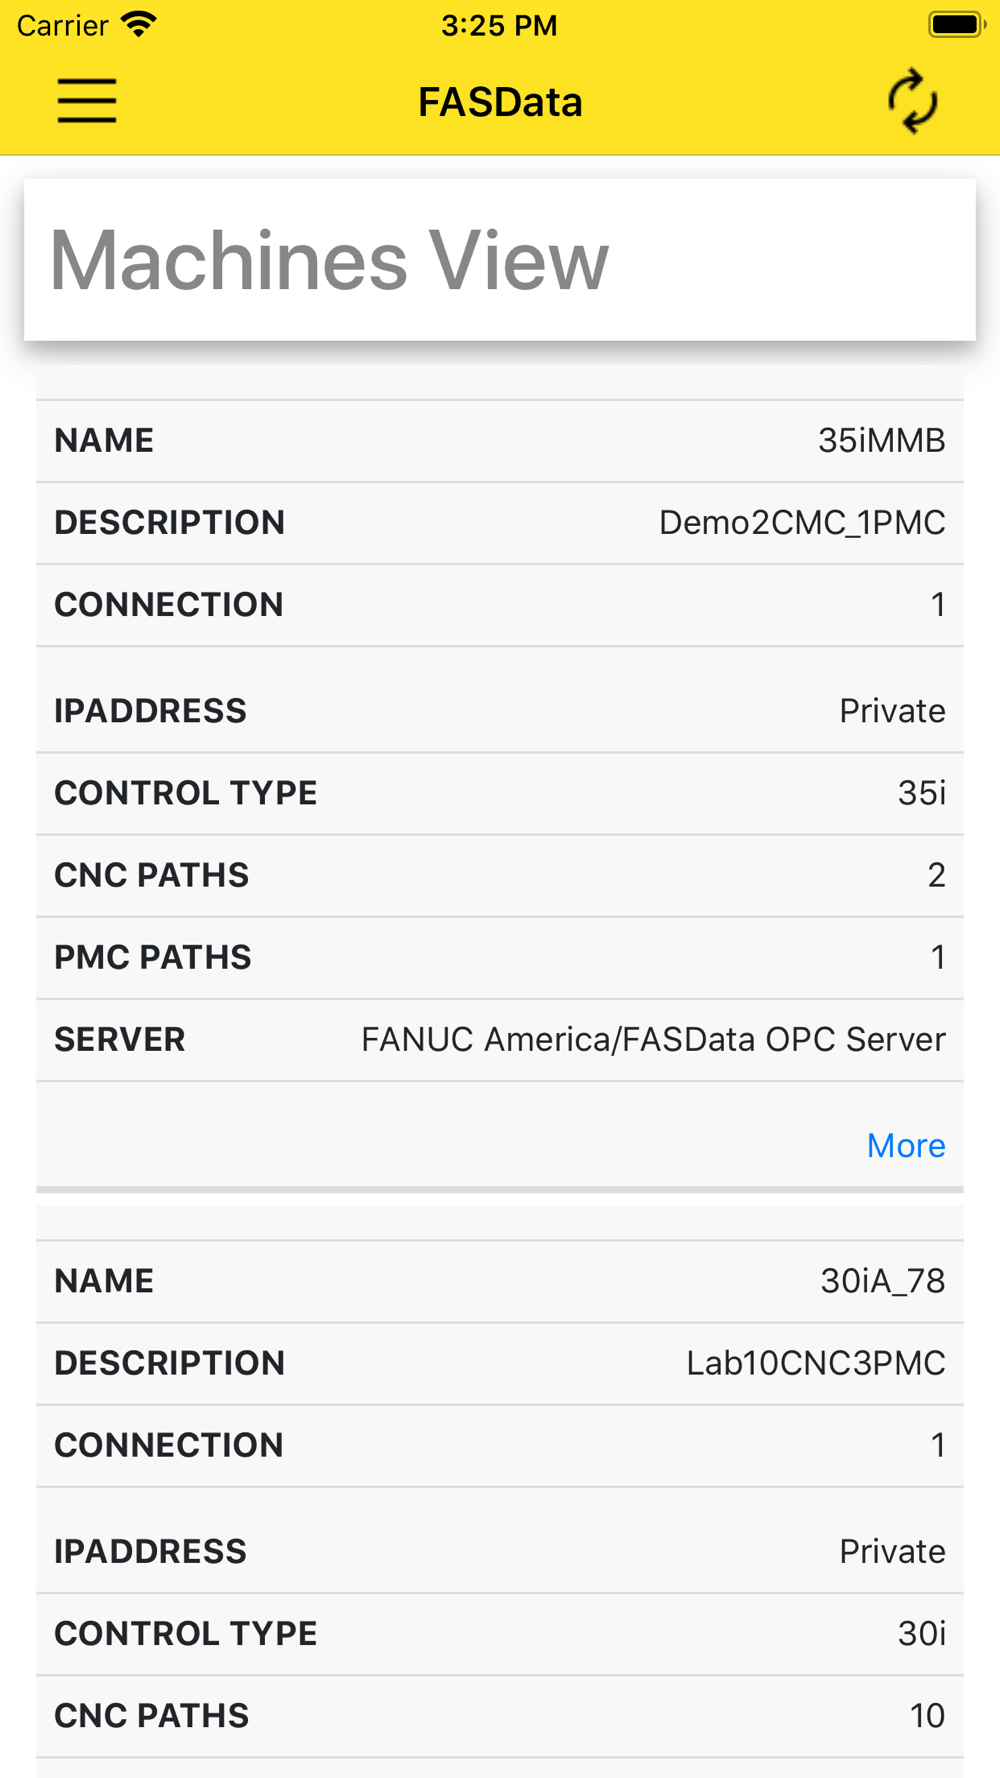1000x1778 pixels.
Task: Tap More link for 35iMMB machine
Action: coord(905,1145)
